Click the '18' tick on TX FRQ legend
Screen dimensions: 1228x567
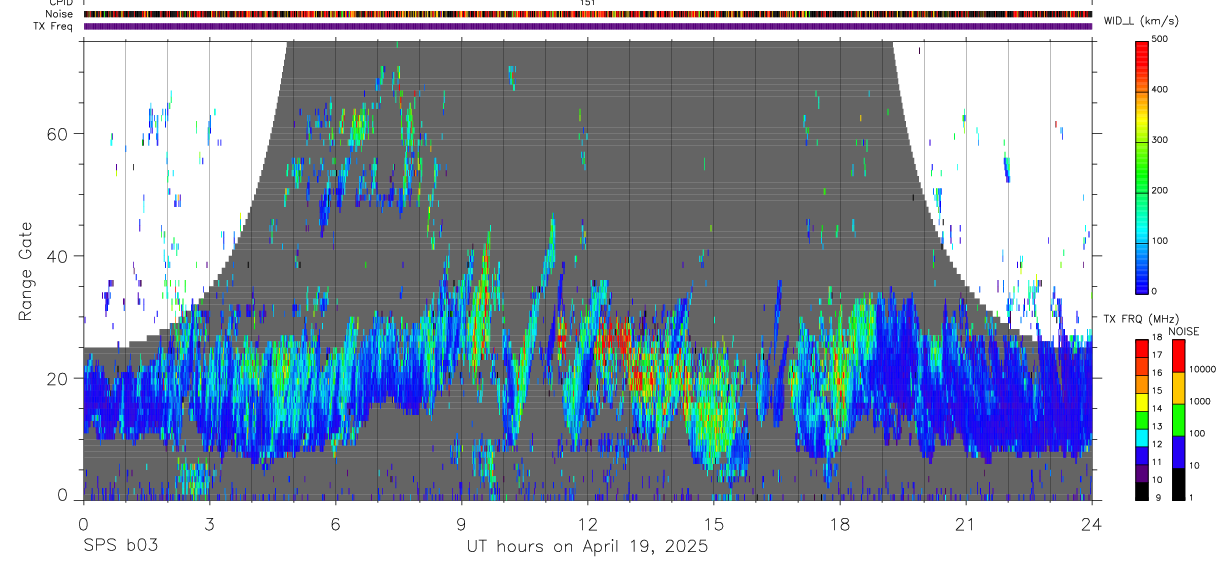pos(1158,338)
